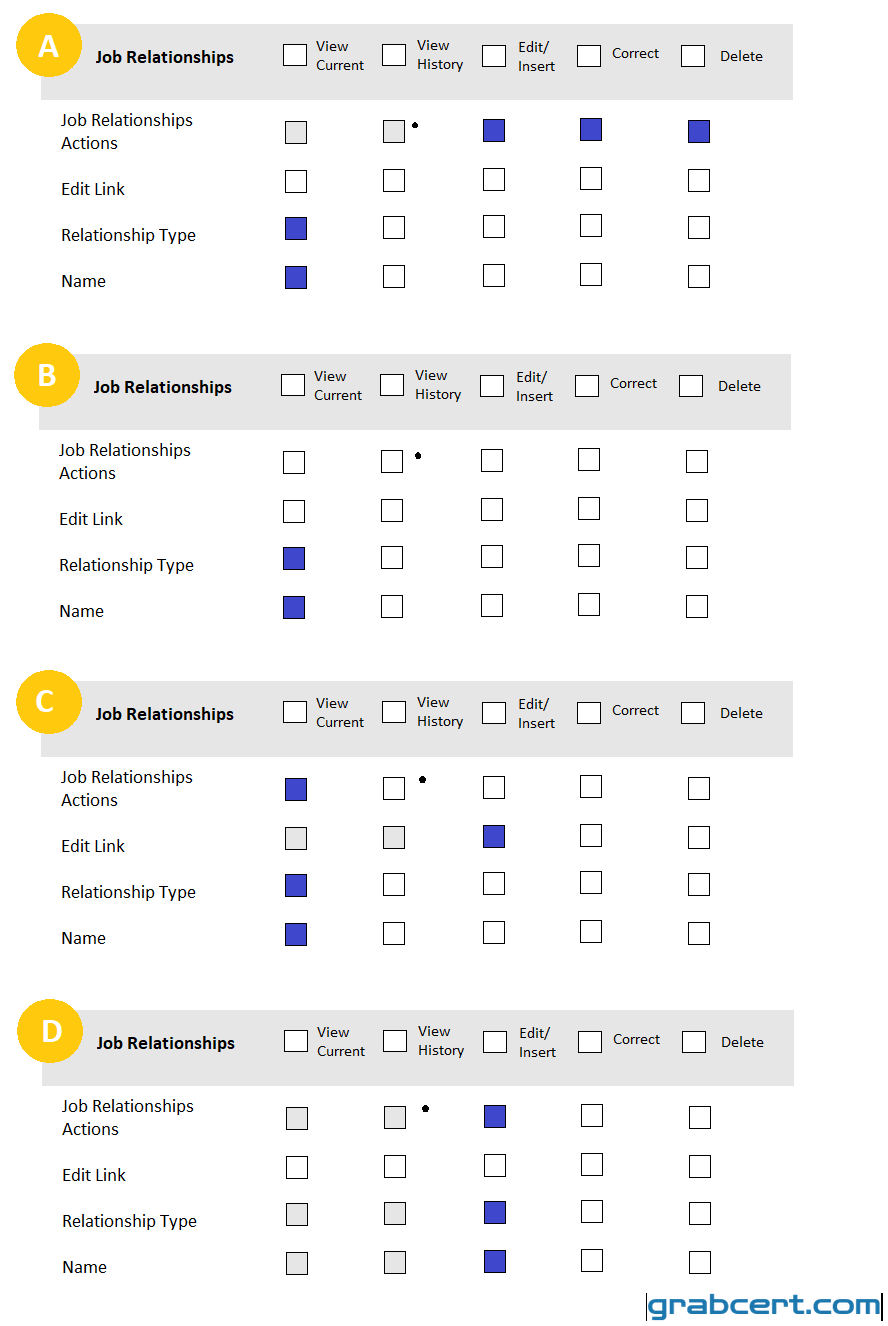The width and height of the screenshot is (888, 1326).
Task: Check option A Edit Link Delete checkbox
Action: tap(699, 181)
